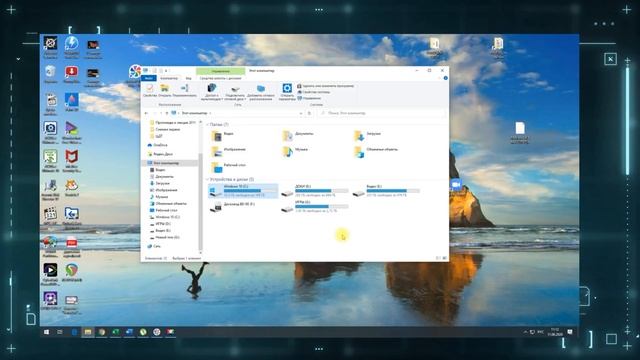This screenshot has width=640, height=360.
Task: Click Свойства системы in the ribbon
Action: tap(313, 92)
